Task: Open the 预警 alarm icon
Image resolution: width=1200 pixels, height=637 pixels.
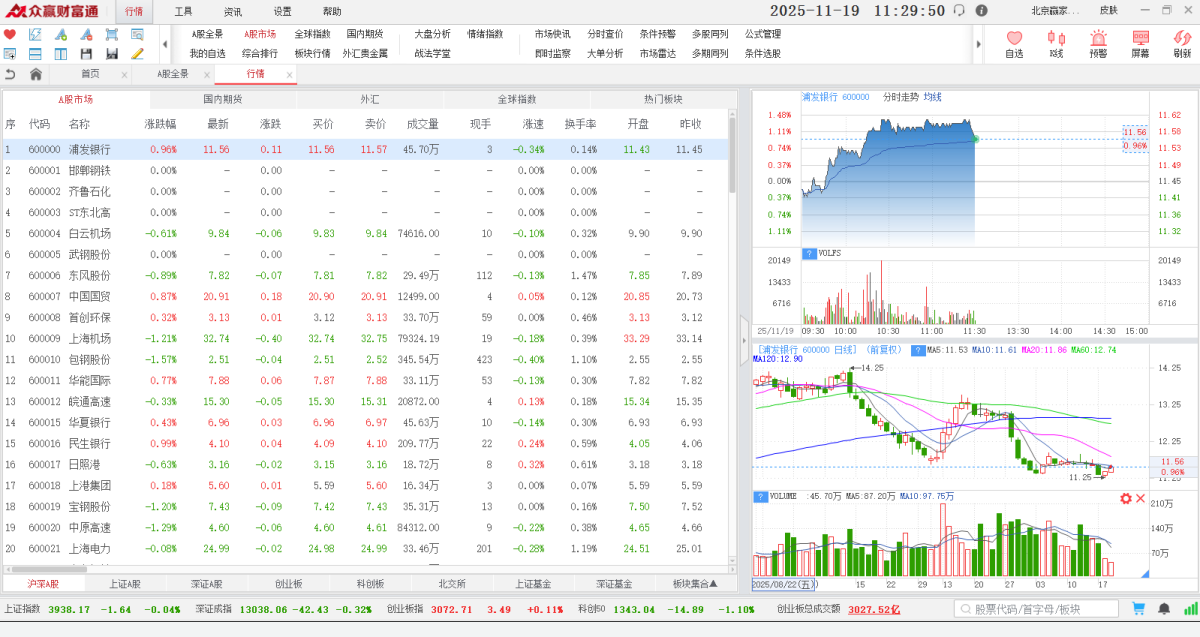Action: pos(1098,43)
